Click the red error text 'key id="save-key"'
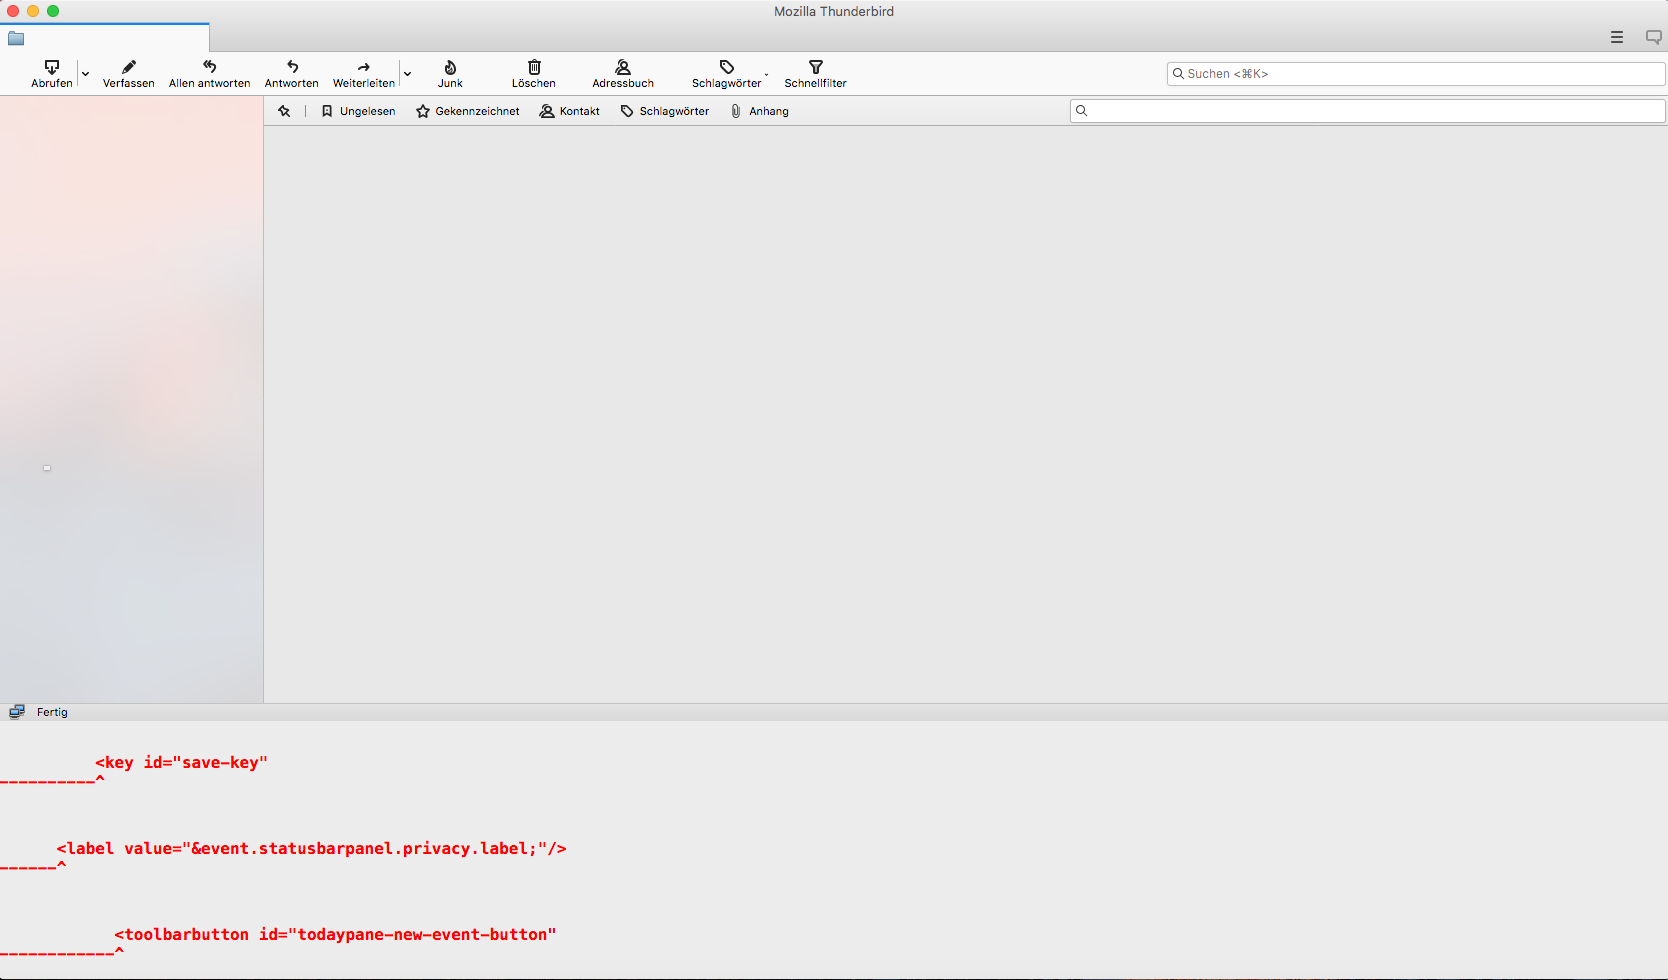This screenshot has height=980, width=1668. (x=182, y=763)
